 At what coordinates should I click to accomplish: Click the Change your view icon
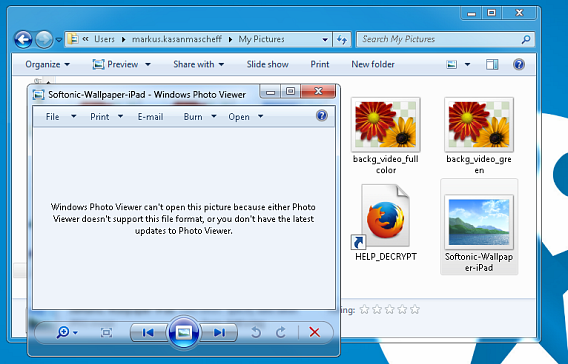pyautogui.click(x=451, y=65)
